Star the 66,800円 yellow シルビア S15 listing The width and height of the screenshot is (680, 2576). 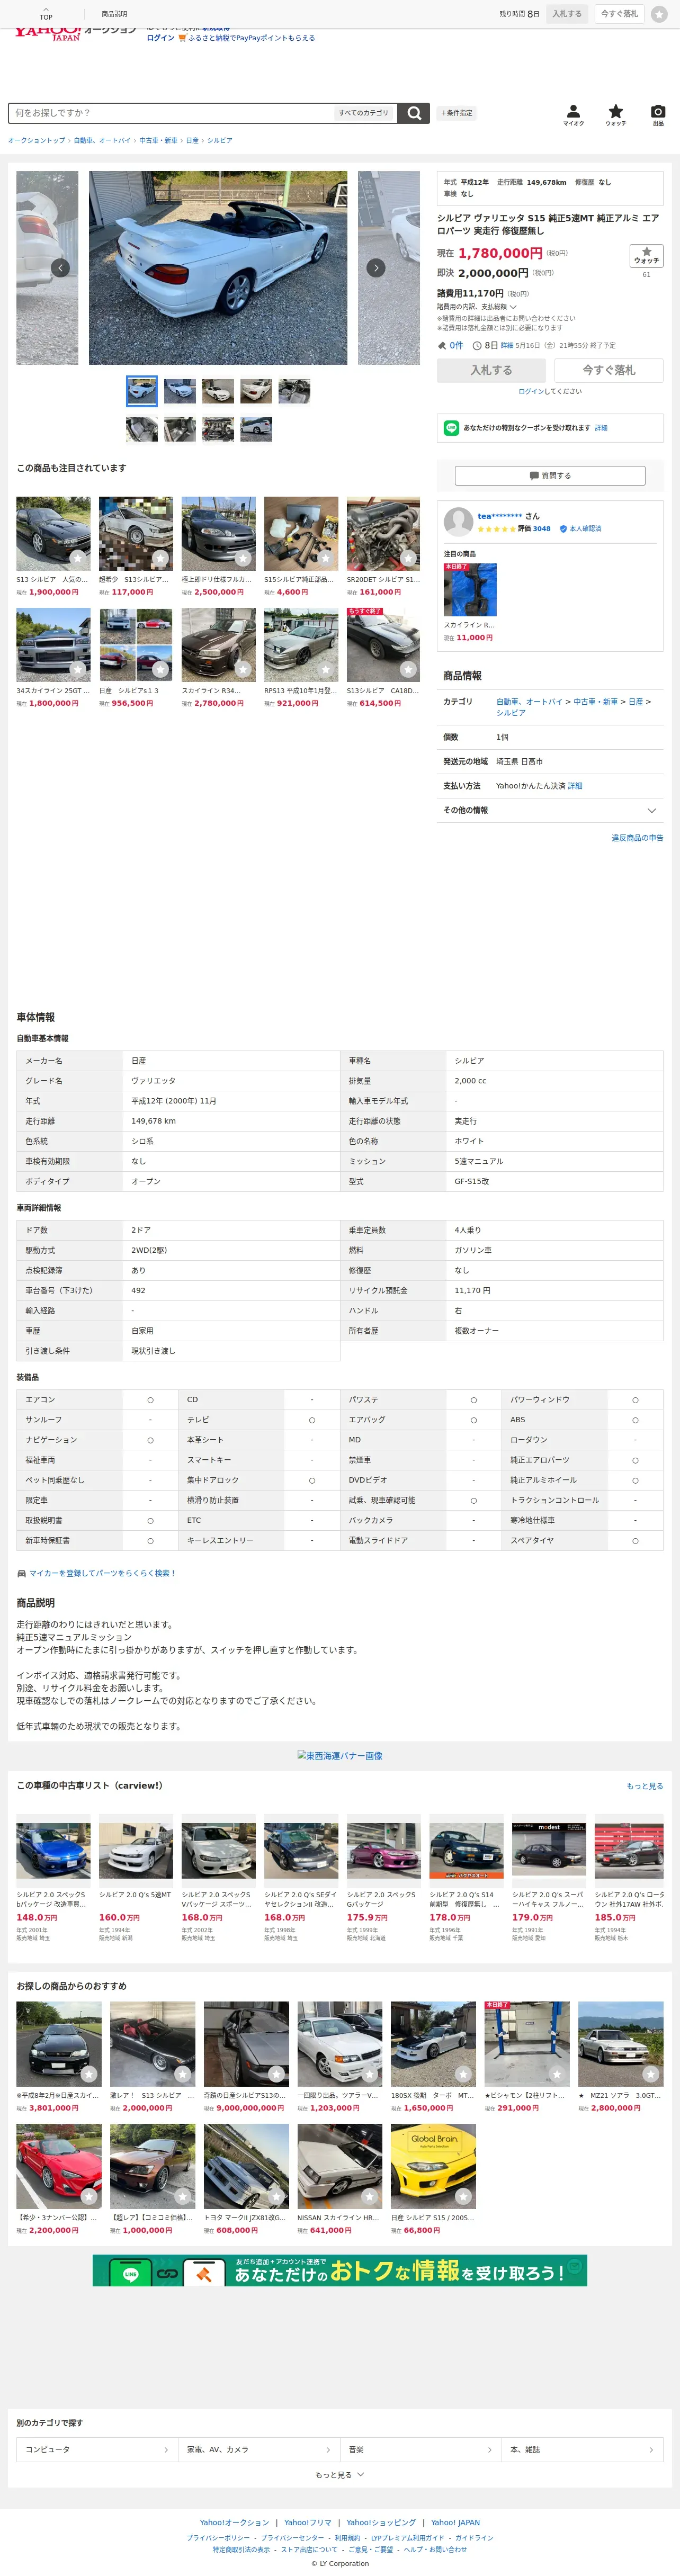pyautogui.click(x=463, y=2196)
